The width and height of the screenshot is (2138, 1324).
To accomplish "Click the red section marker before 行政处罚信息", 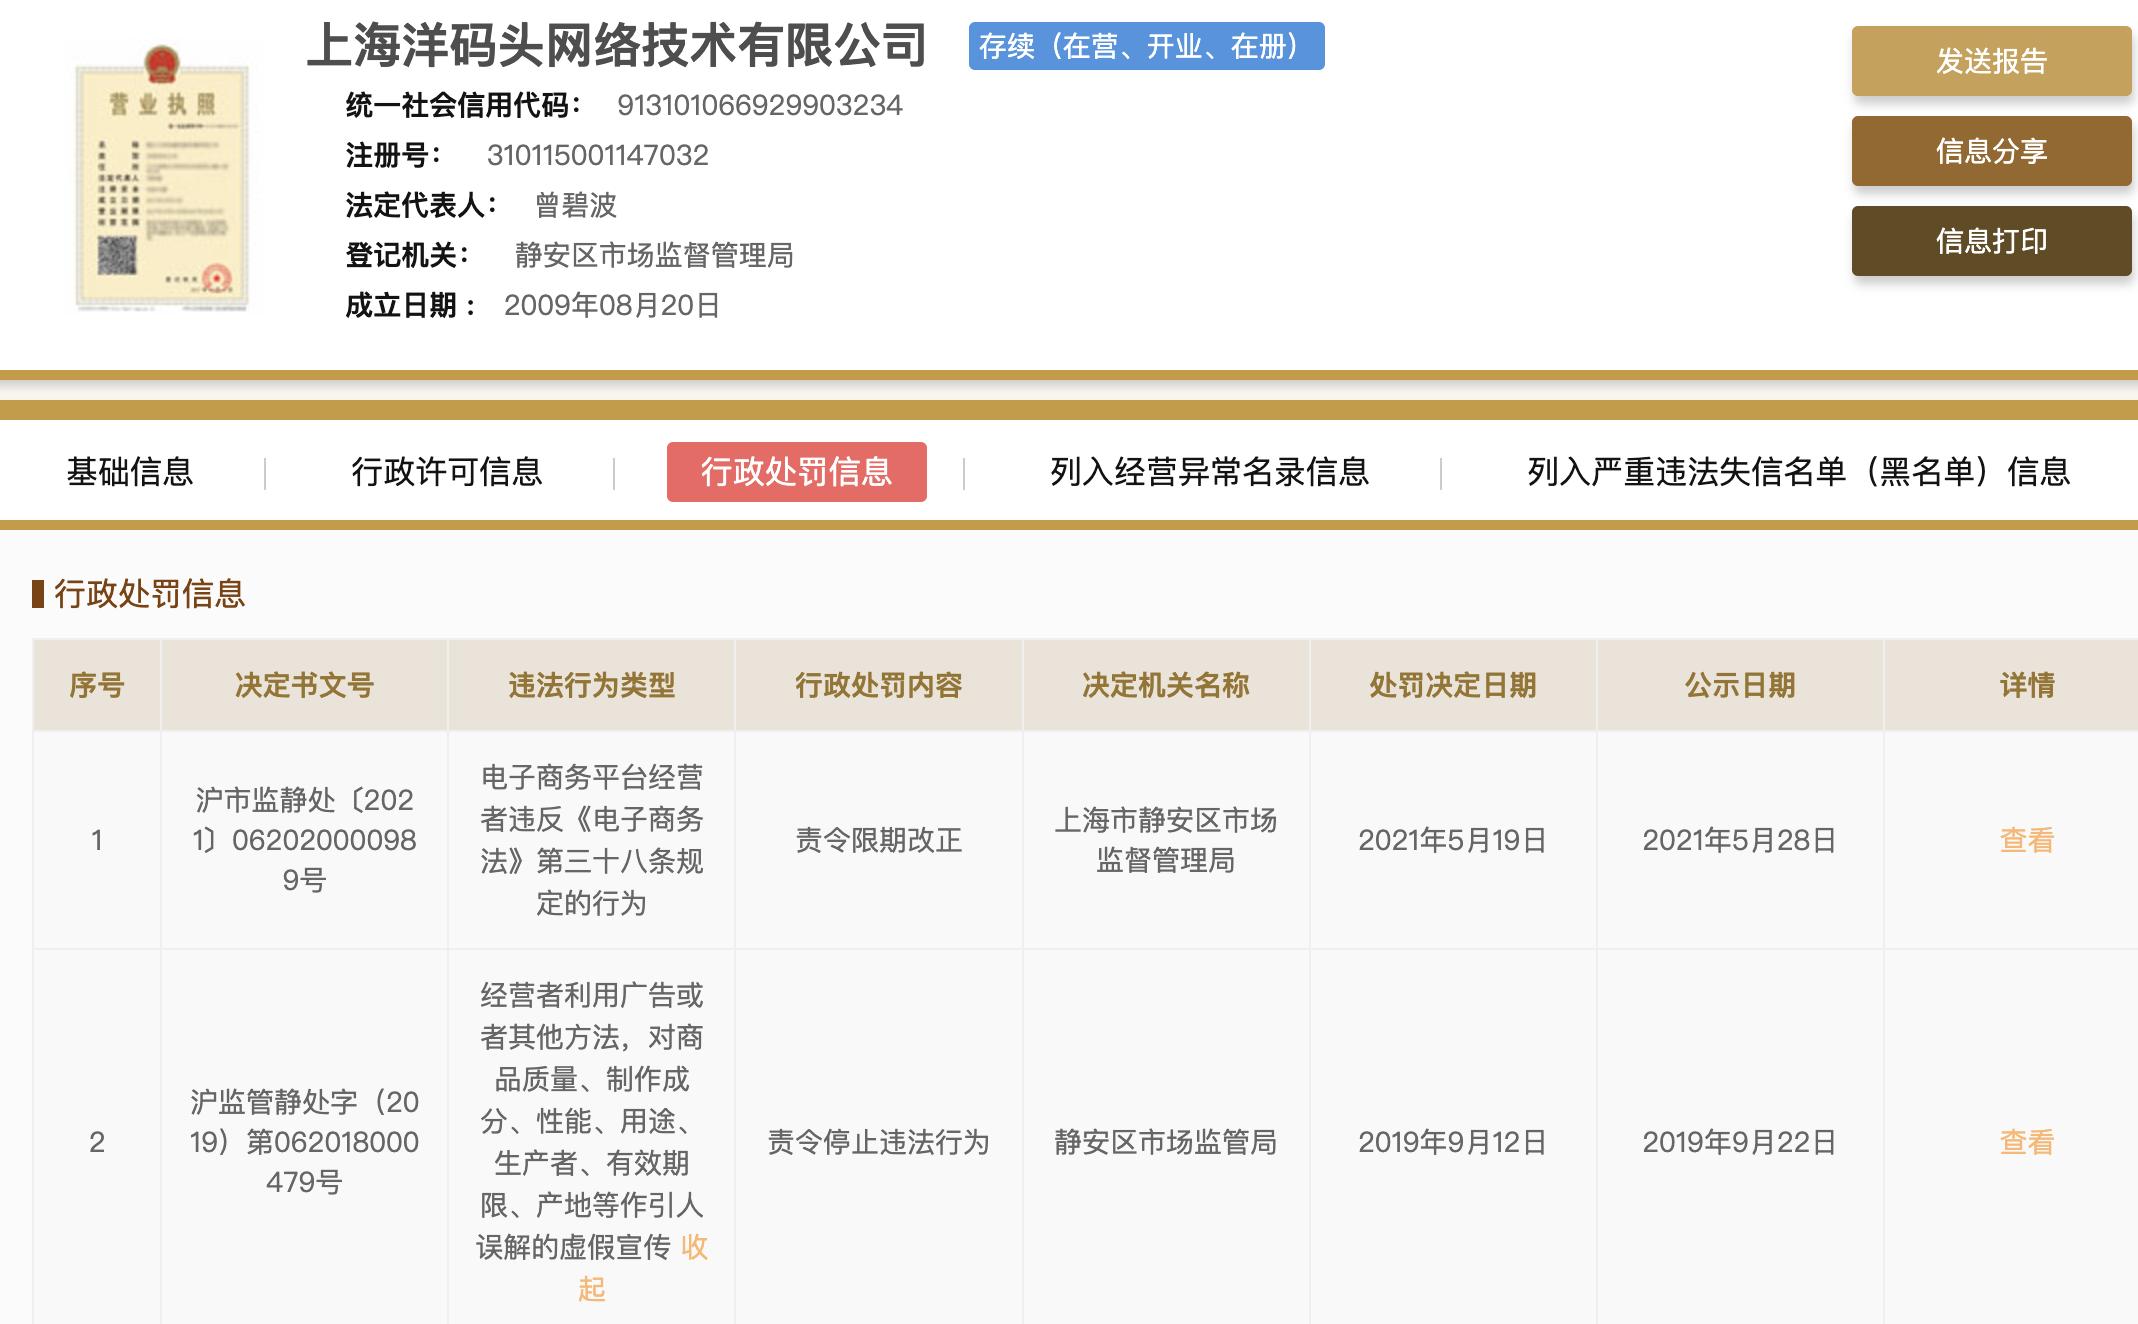I will 38,594.
